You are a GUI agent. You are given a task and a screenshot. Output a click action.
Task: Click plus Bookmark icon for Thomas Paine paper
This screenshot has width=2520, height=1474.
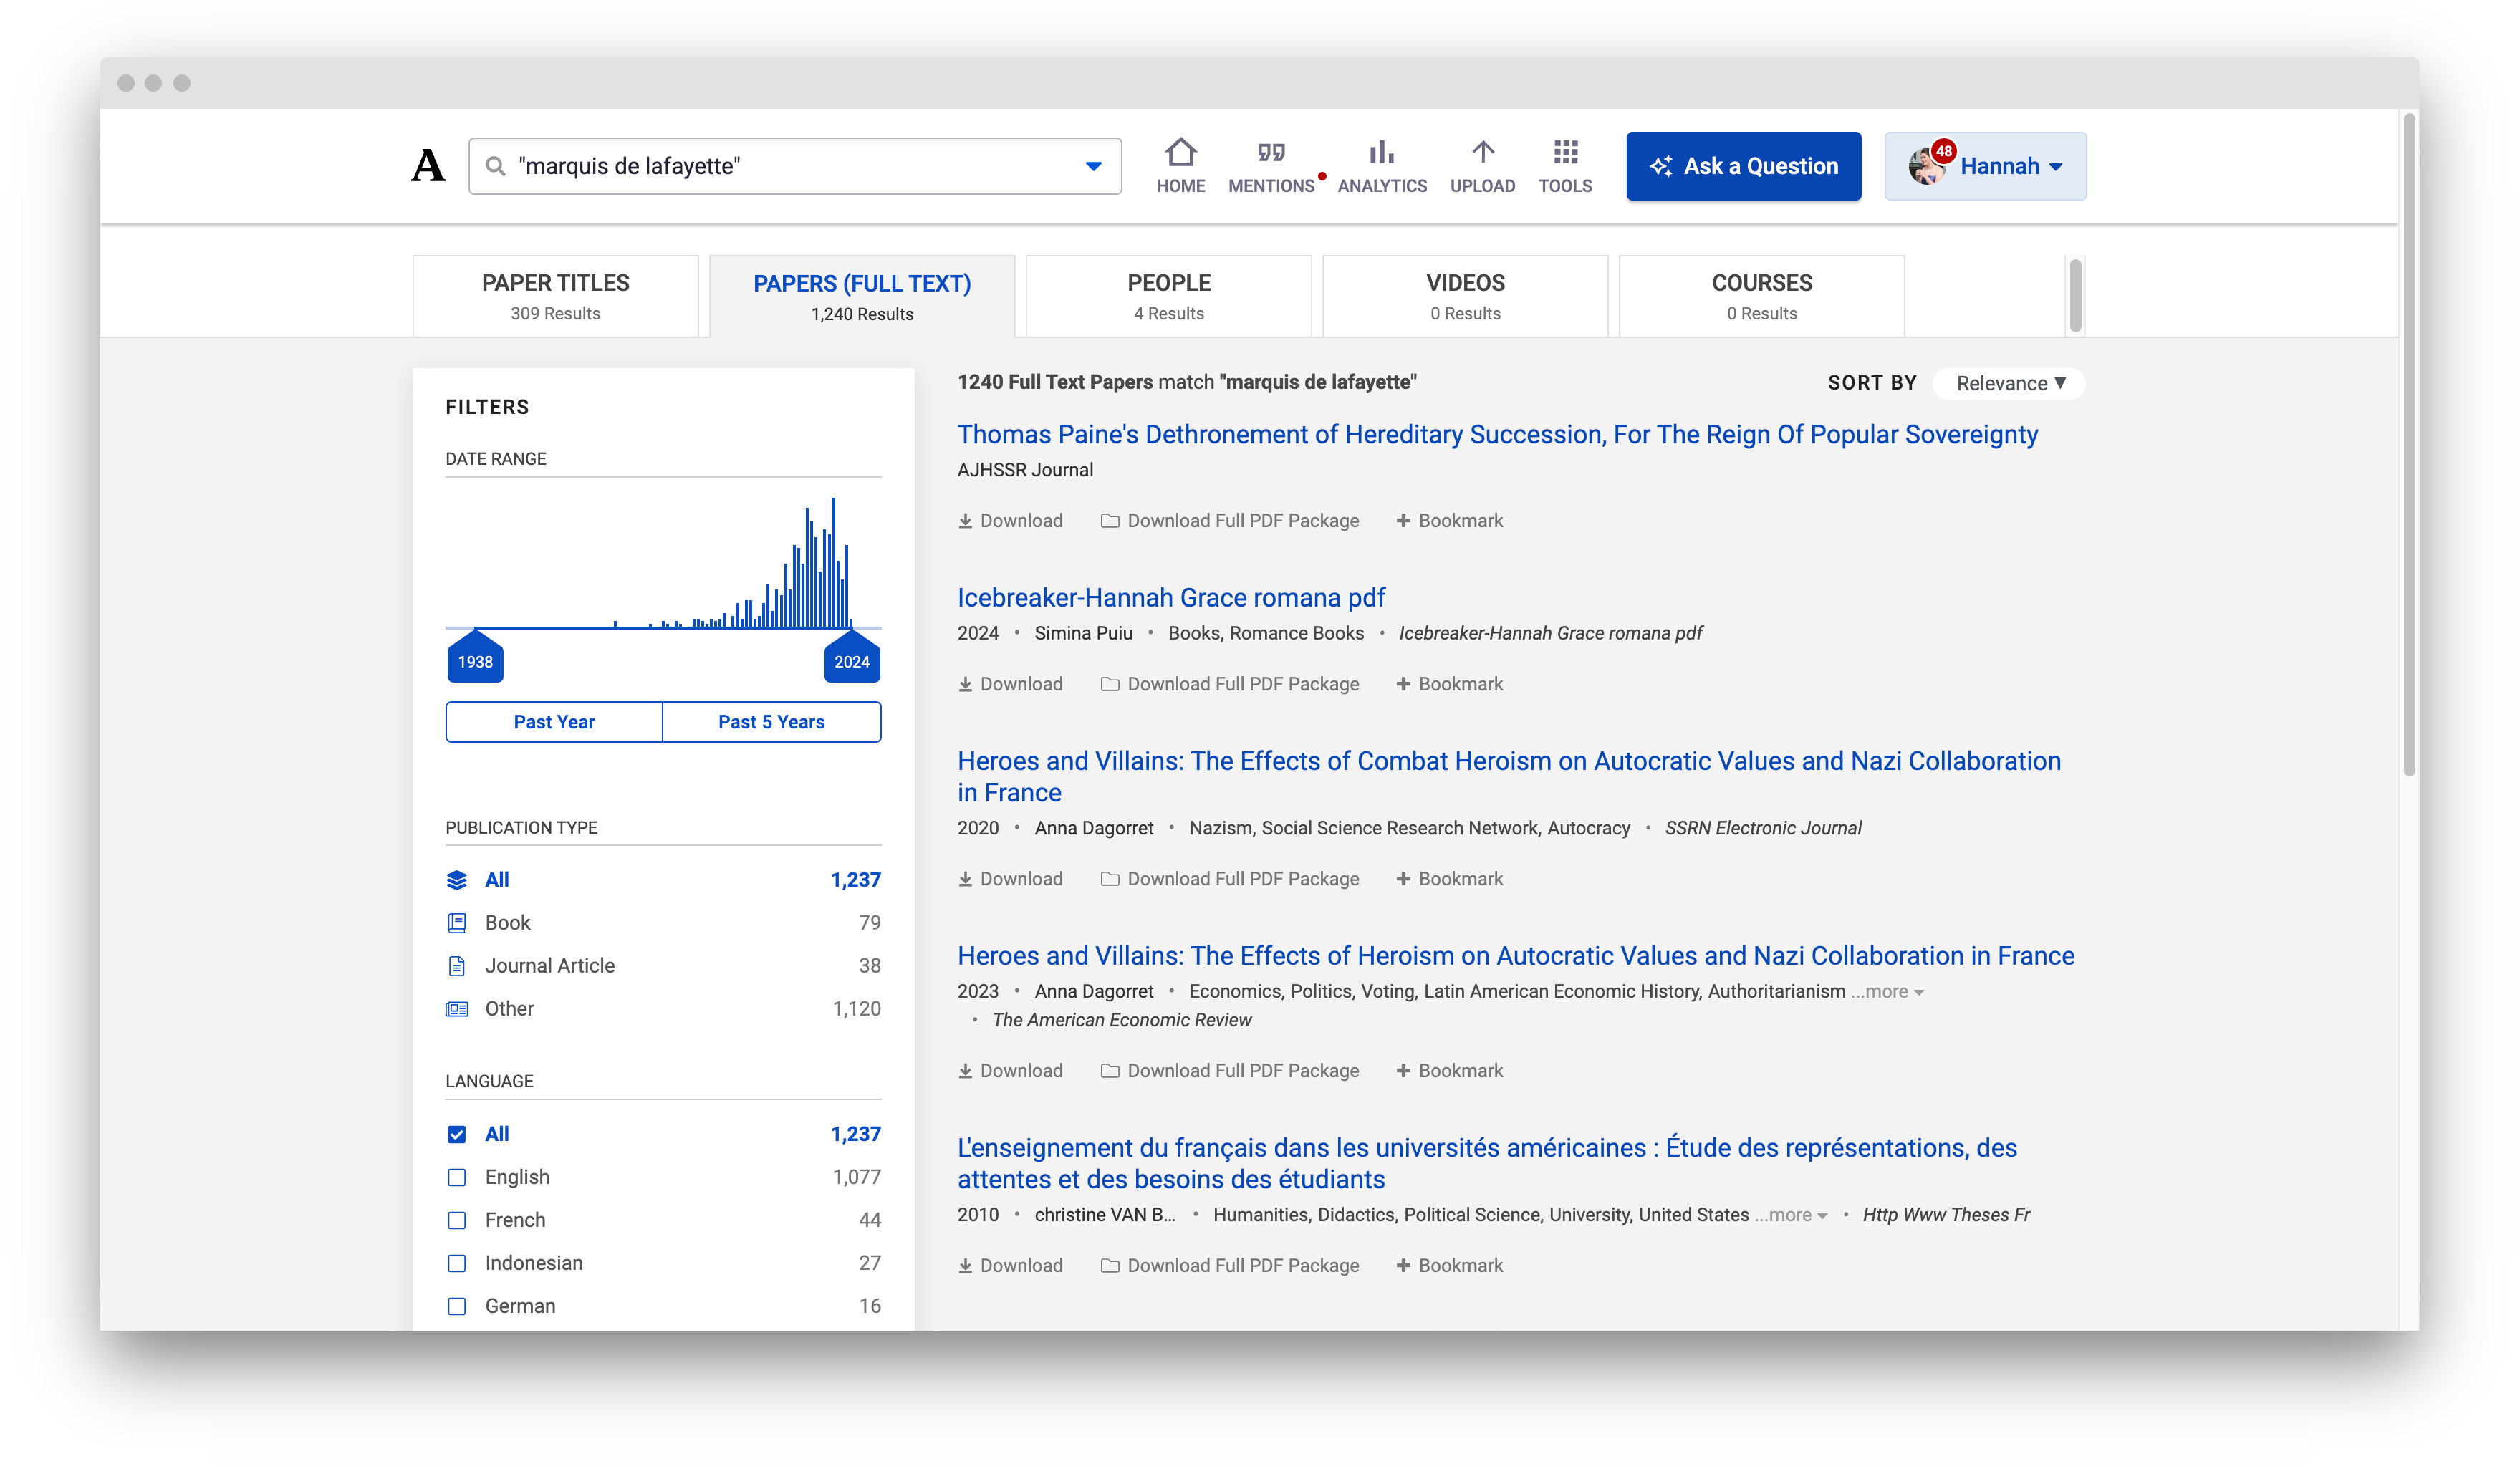pyautogui.click(x=1403, y=521)
